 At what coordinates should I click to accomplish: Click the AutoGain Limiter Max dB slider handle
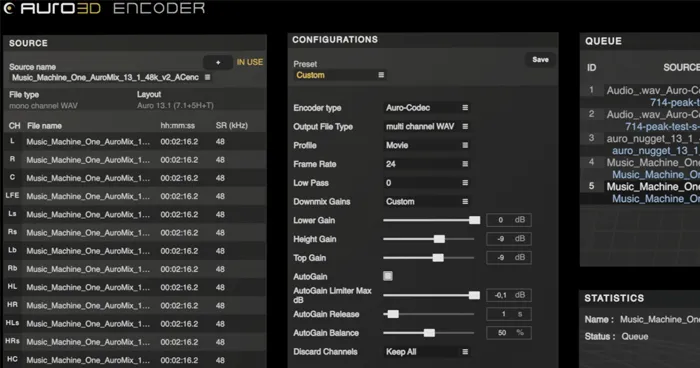coord(474,295)
